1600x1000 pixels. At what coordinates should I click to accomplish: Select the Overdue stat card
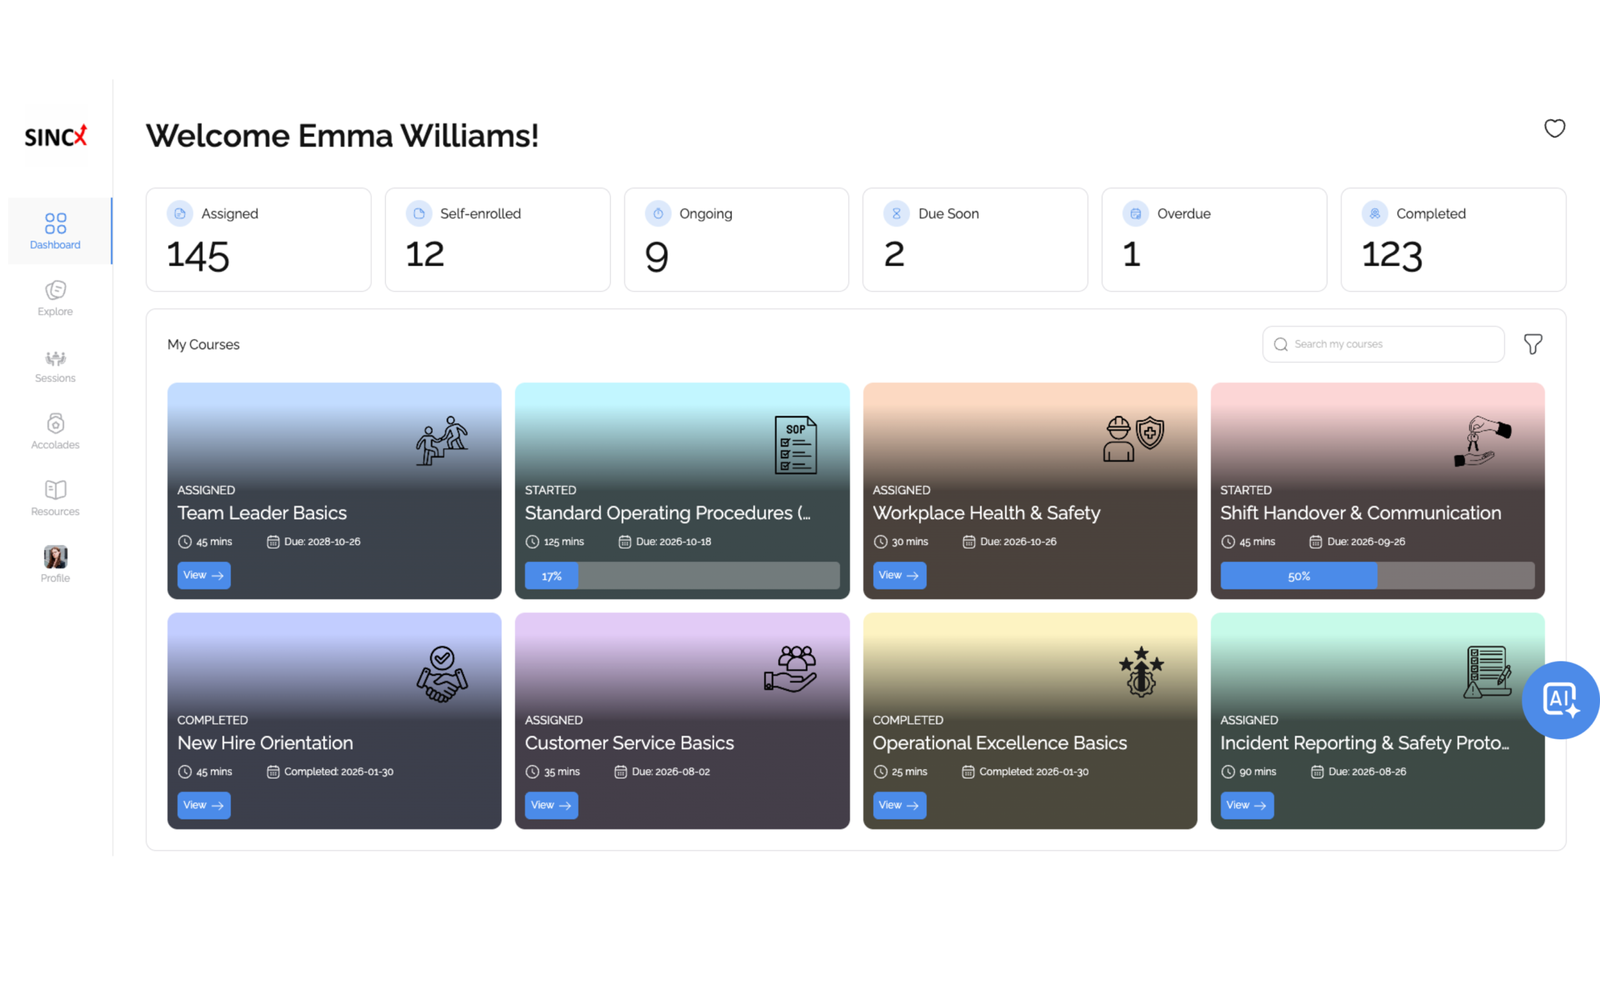click(x=1213, y=240)
